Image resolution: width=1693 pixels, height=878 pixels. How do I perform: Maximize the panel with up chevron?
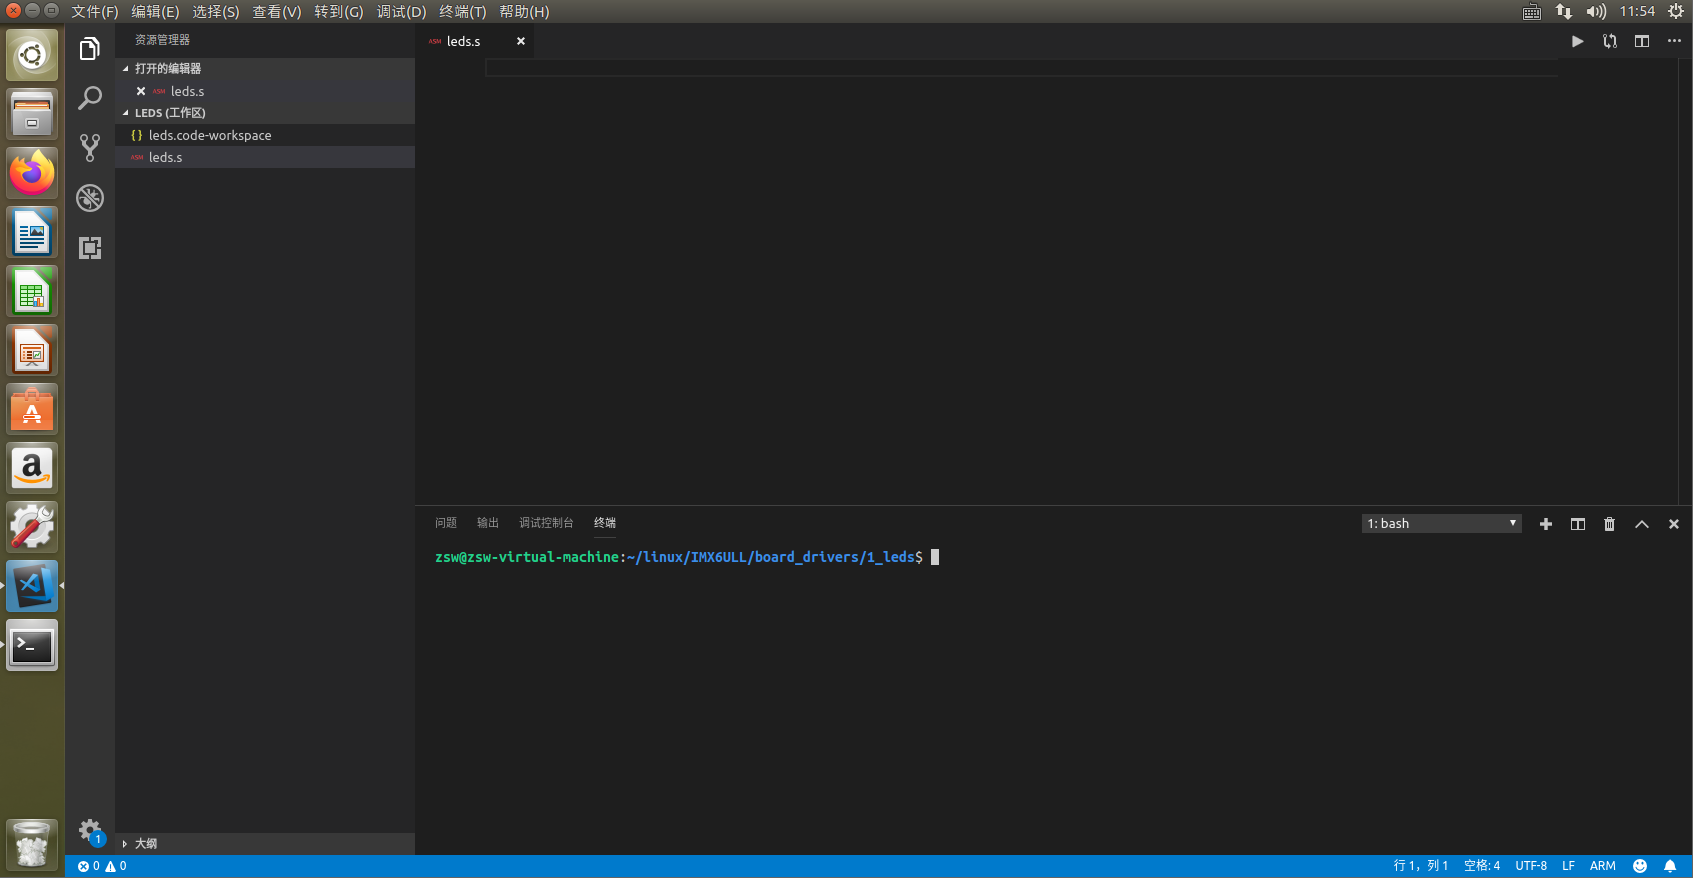point(1642,524)
